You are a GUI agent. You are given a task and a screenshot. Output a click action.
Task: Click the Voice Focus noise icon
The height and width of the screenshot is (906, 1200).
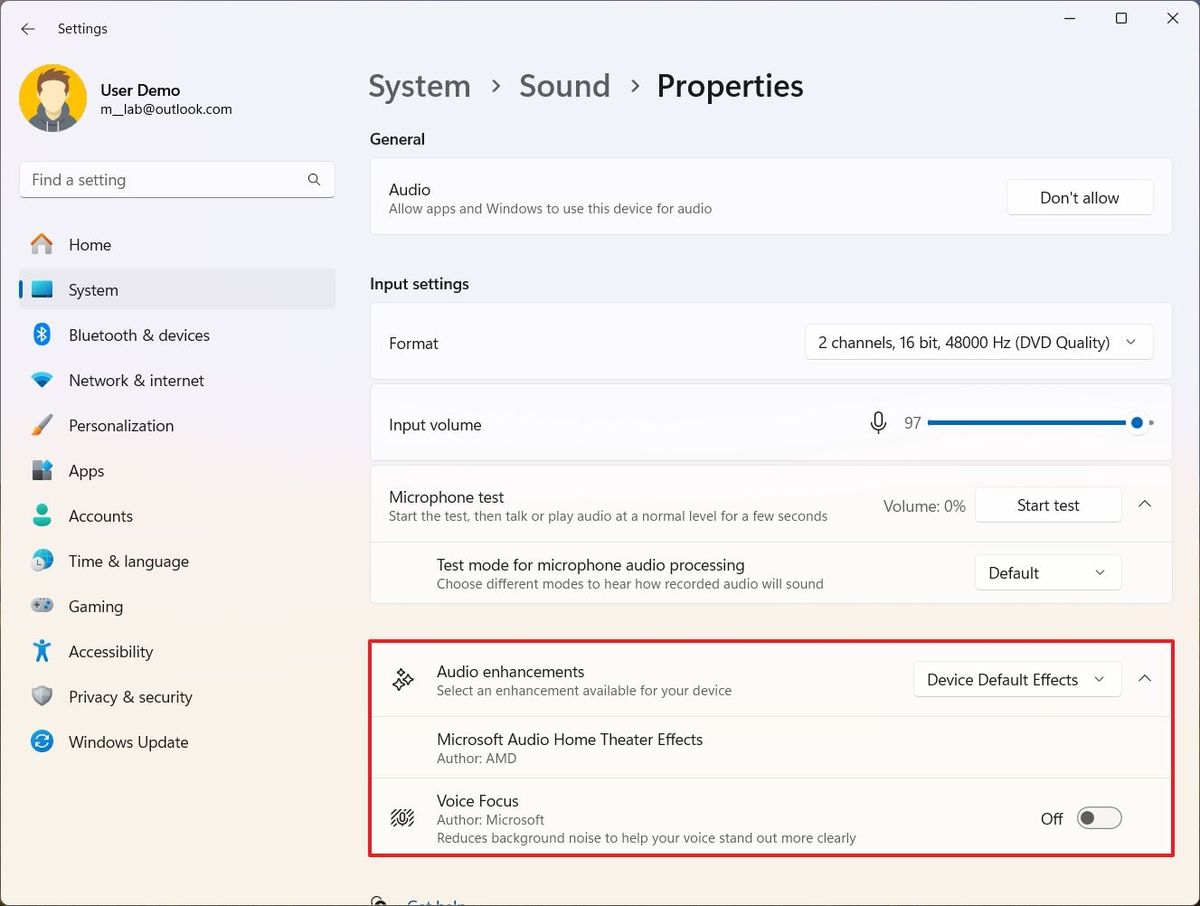click(402, 817)
